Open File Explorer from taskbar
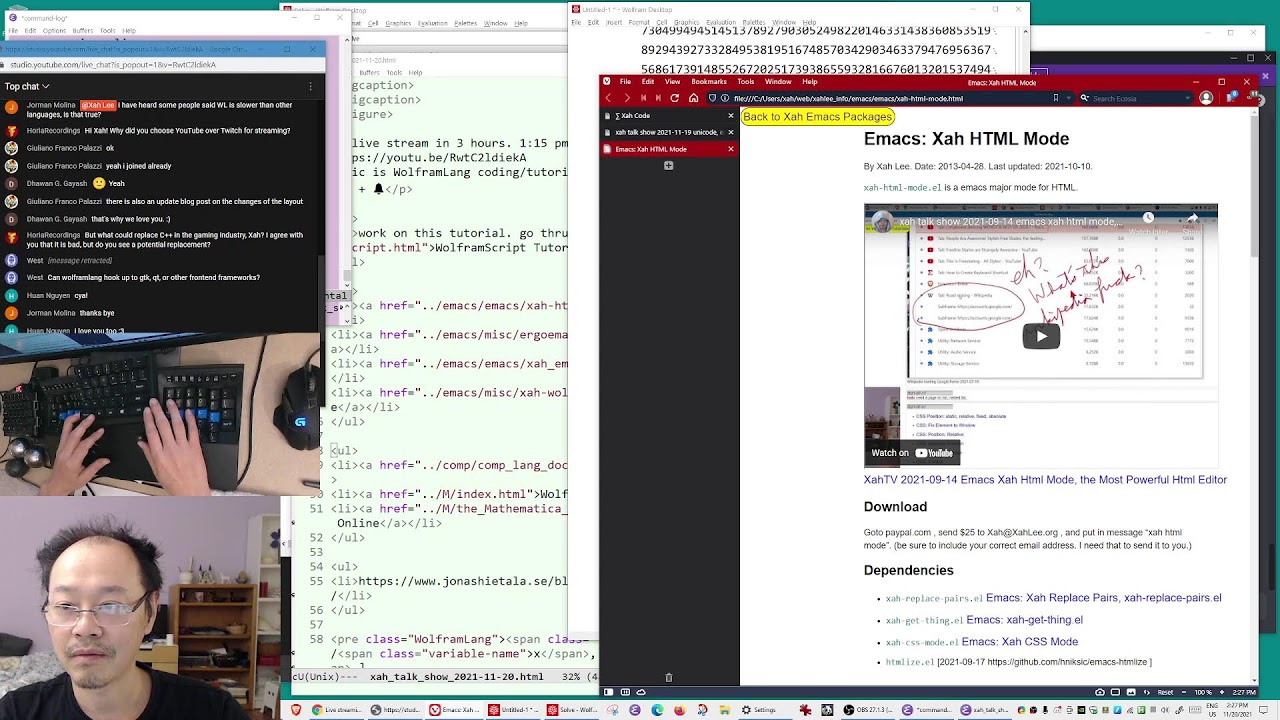This screenshot has width=1280, height=720. [724, 710]
